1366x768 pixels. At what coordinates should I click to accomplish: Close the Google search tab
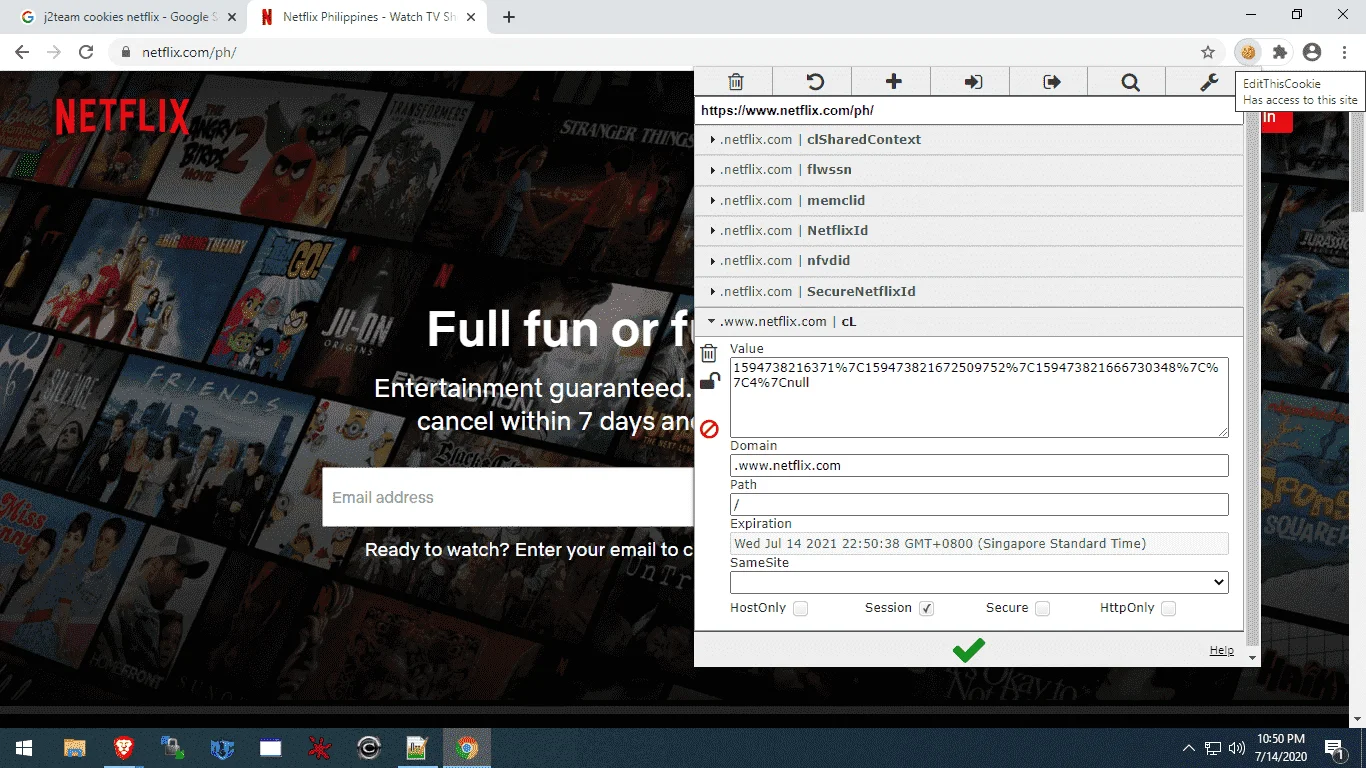[x=232, y=17]
